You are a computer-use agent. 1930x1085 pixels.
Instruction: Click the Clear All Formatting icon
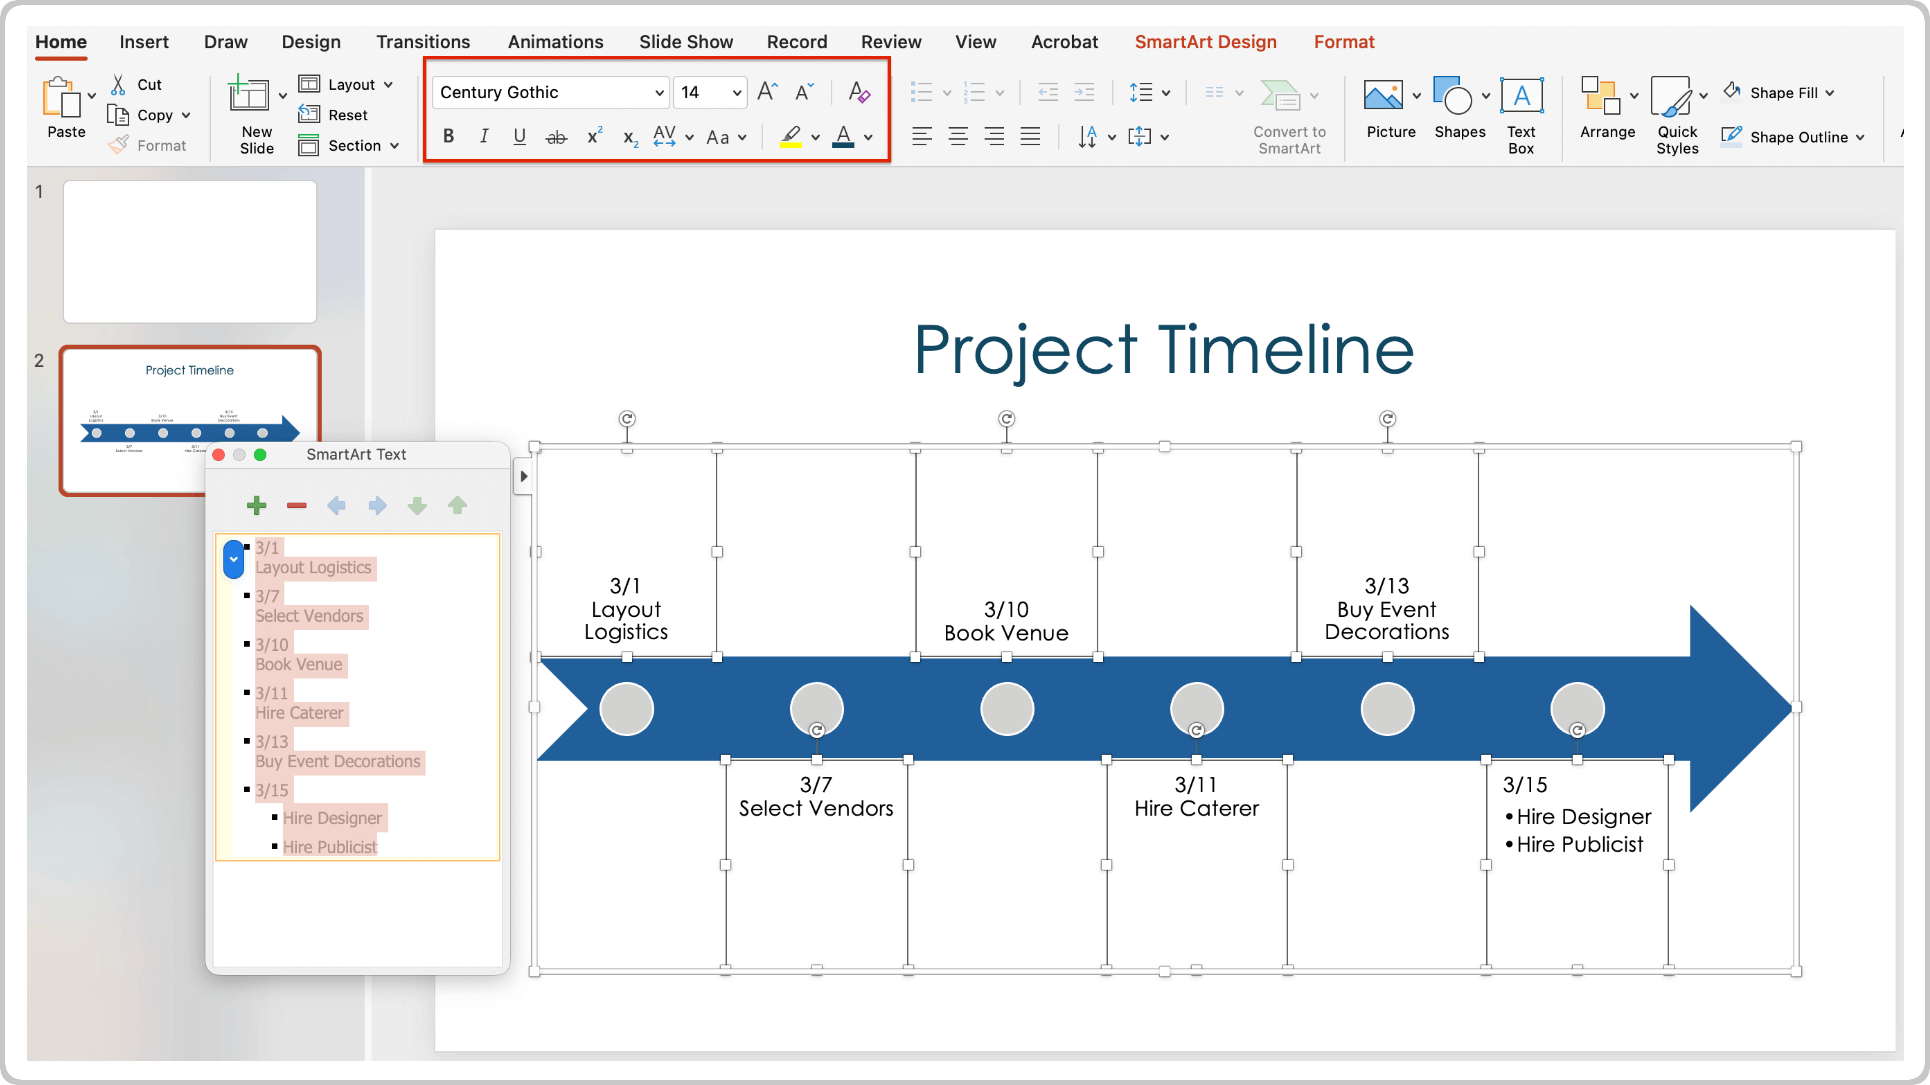[x=858, y=92]
